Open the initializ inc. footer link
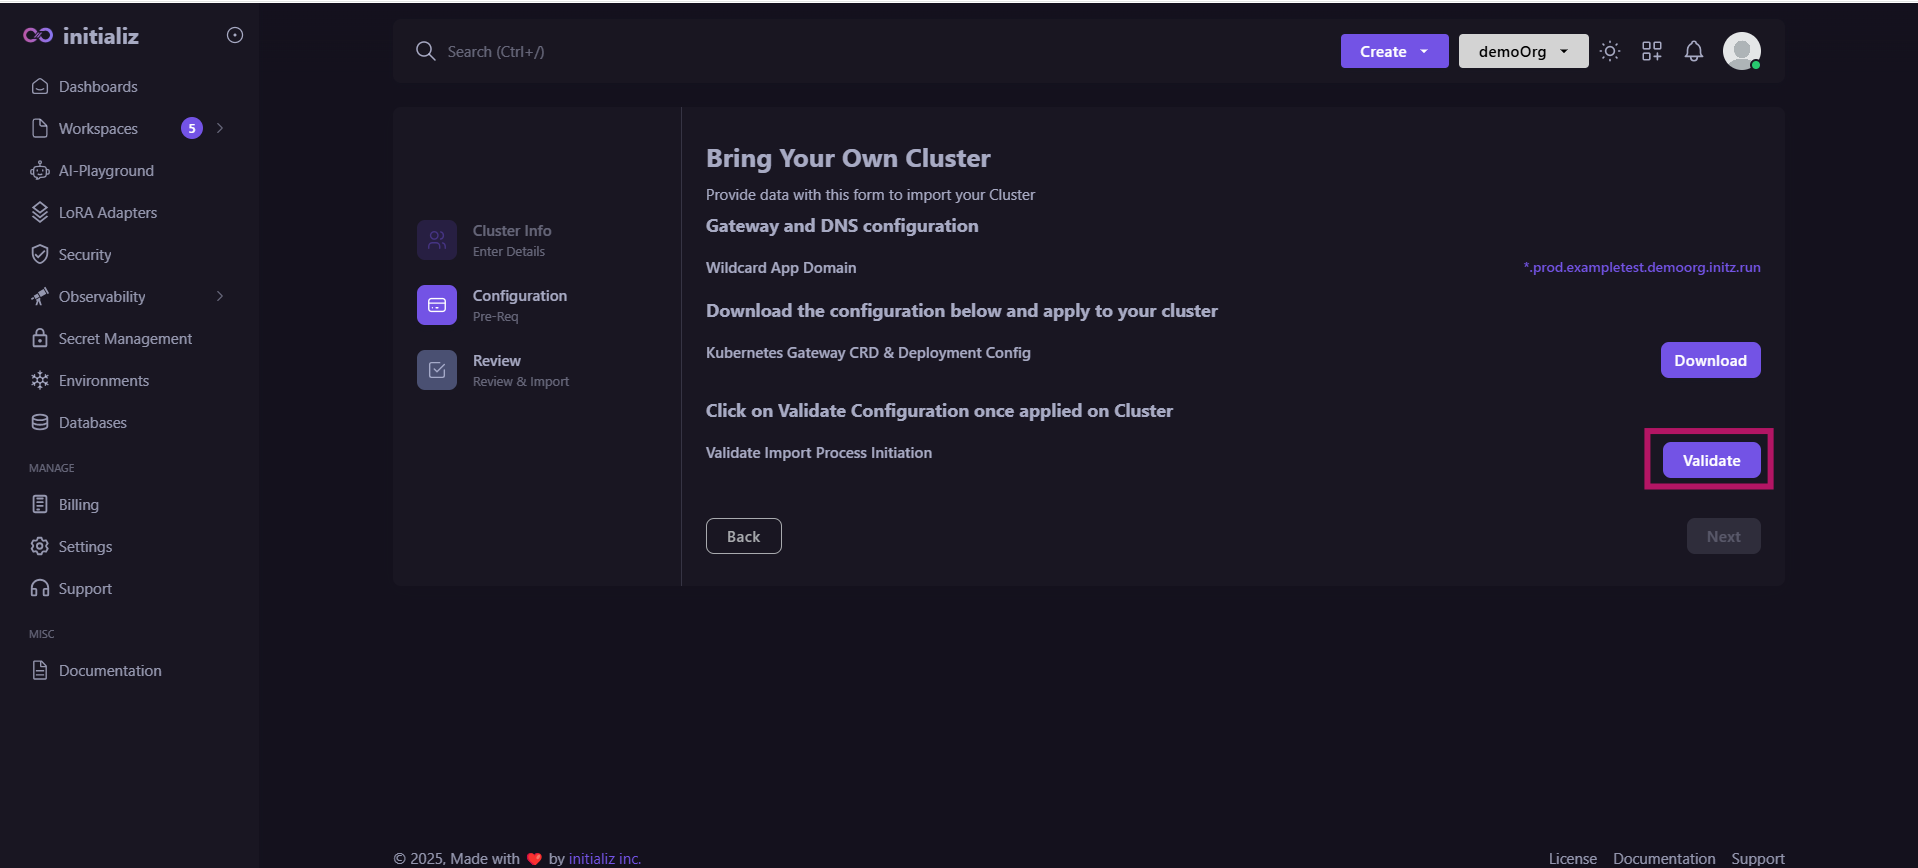Viewport: 1918px width, 868px height. (x=605, y=859)
